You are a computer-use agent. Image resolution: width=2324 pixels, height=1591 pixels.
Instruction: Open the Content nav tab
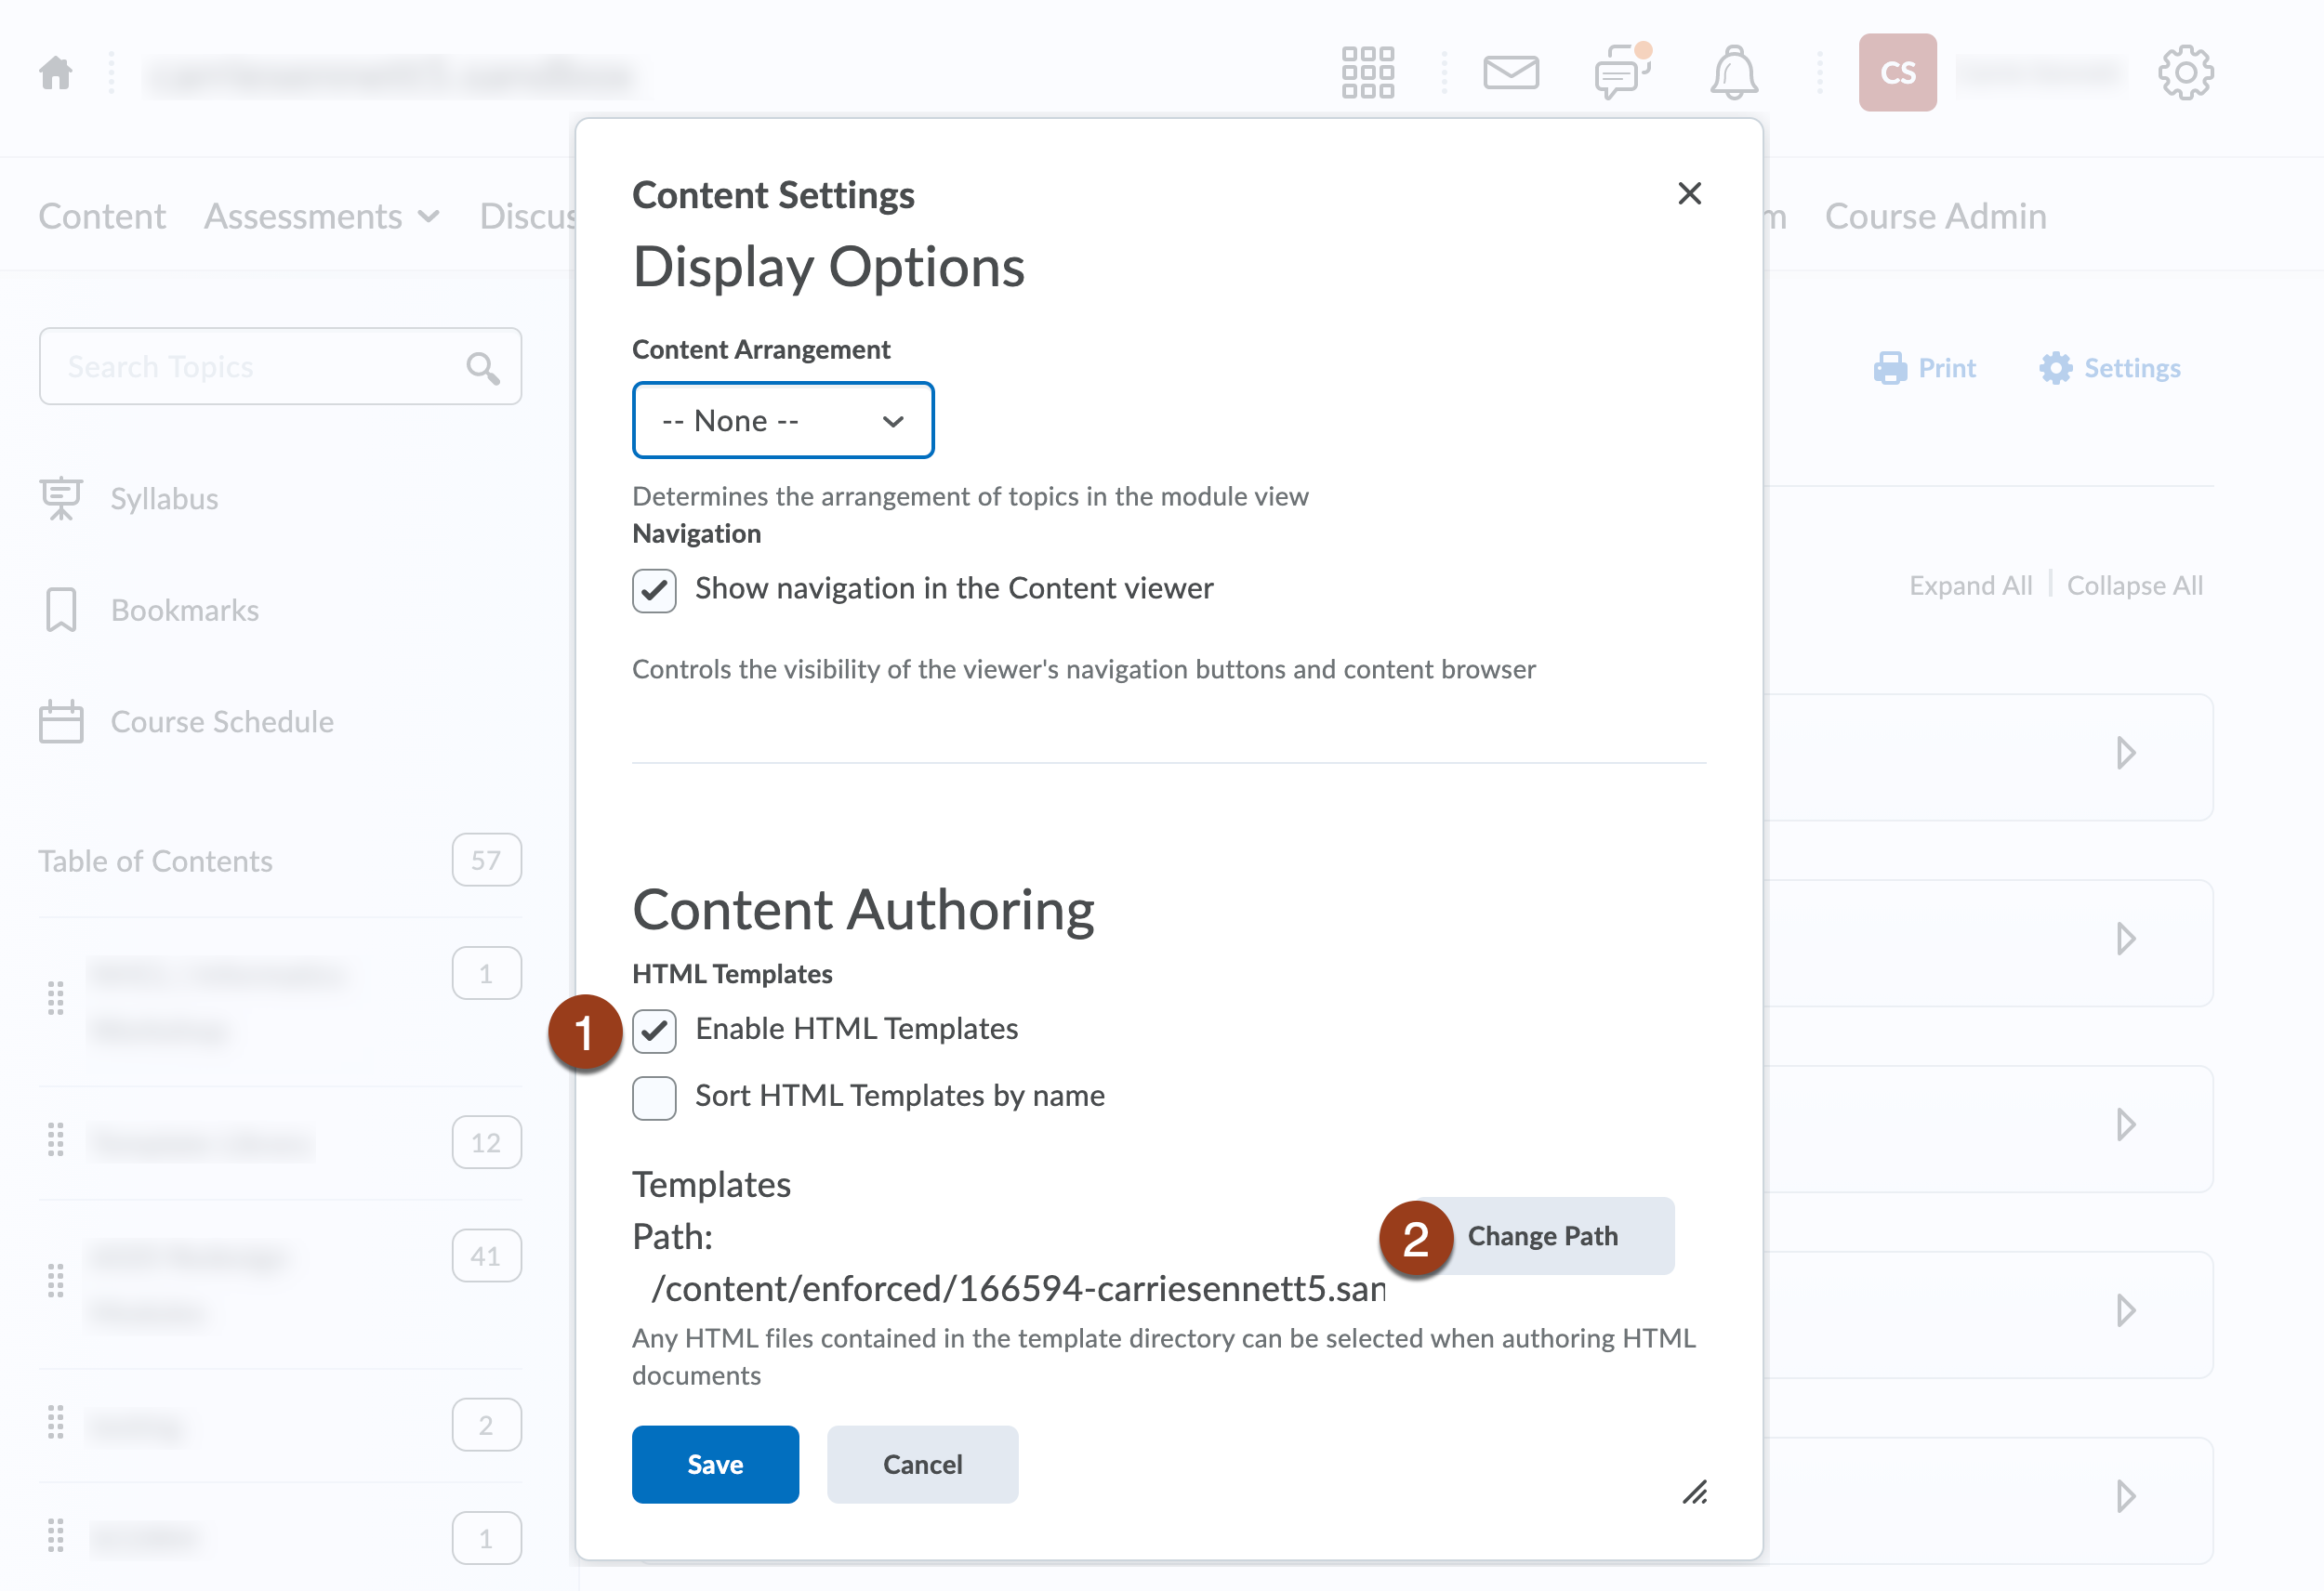(x=102, y=216)
